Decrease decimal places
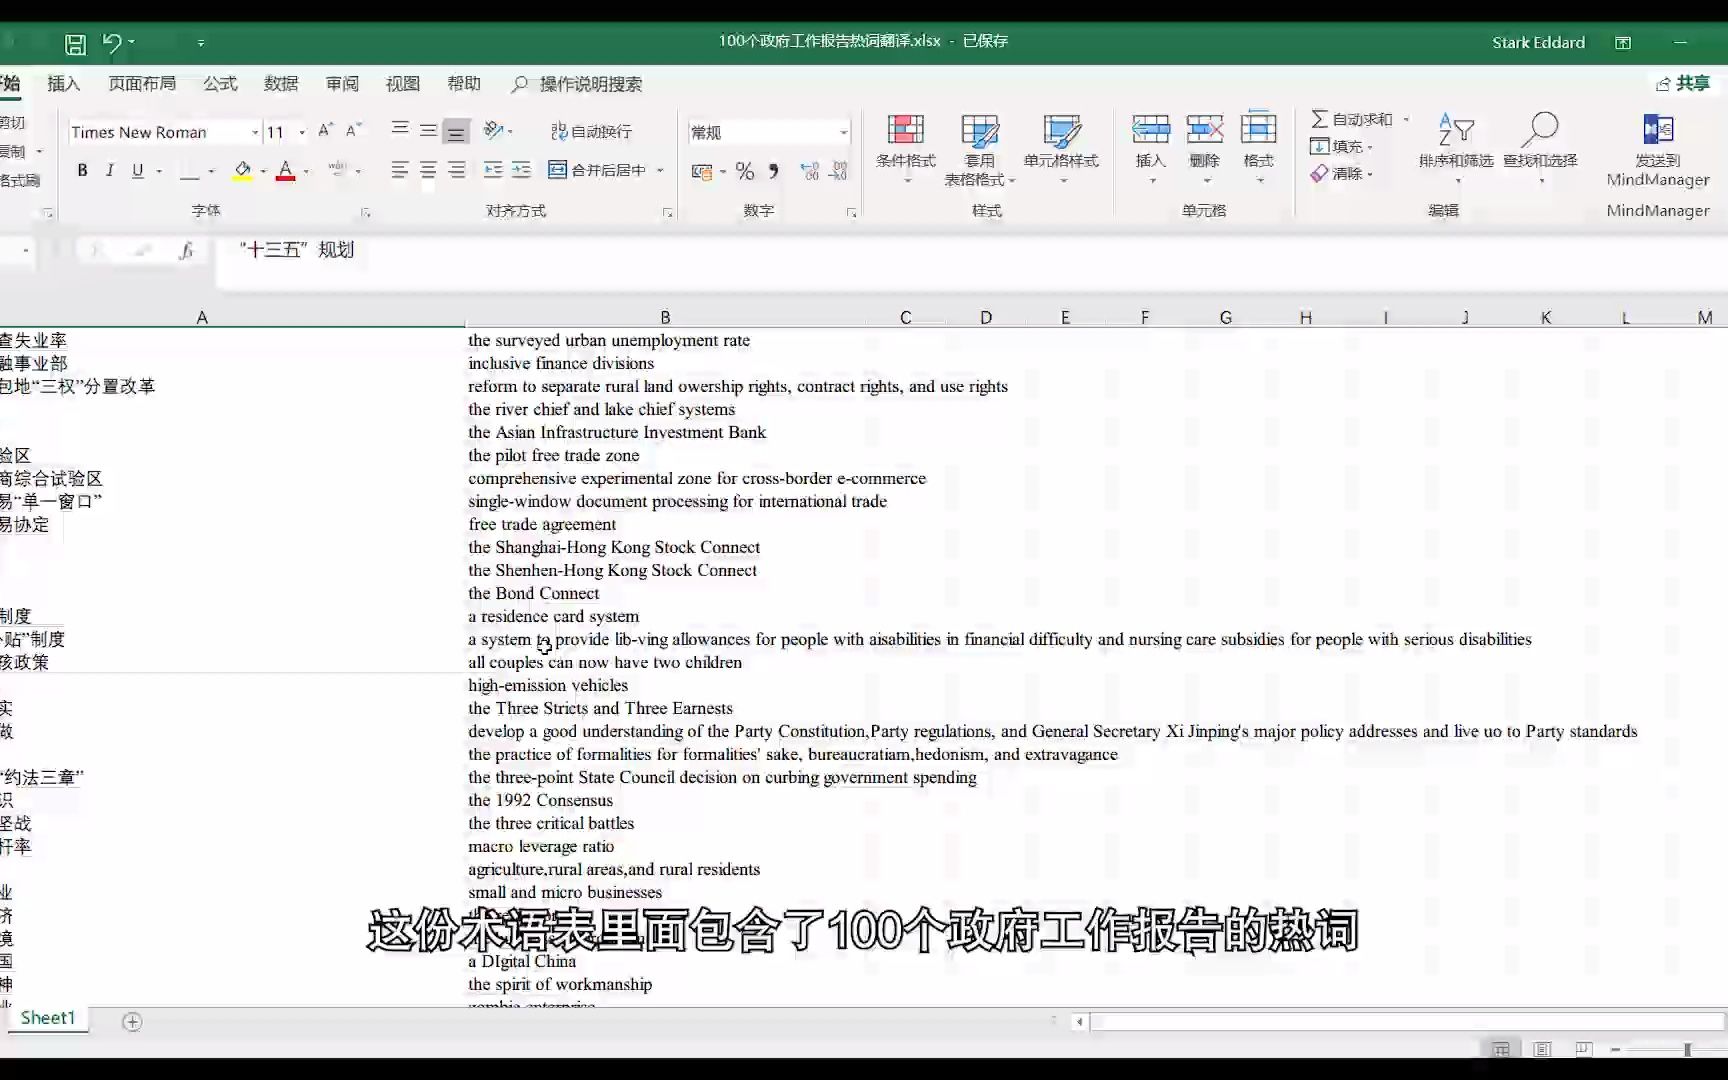 coord(838,171)
